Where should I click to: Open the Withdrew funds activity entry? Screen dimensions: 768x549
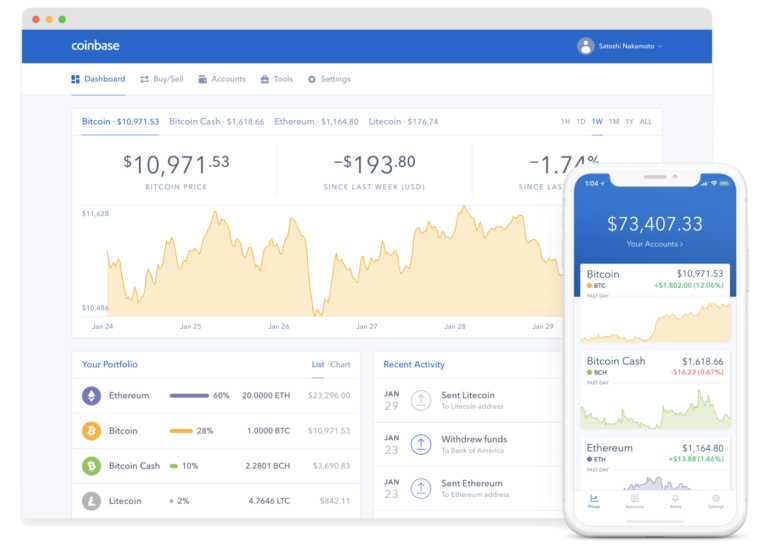pyautogui.click(x=469, y=444)
